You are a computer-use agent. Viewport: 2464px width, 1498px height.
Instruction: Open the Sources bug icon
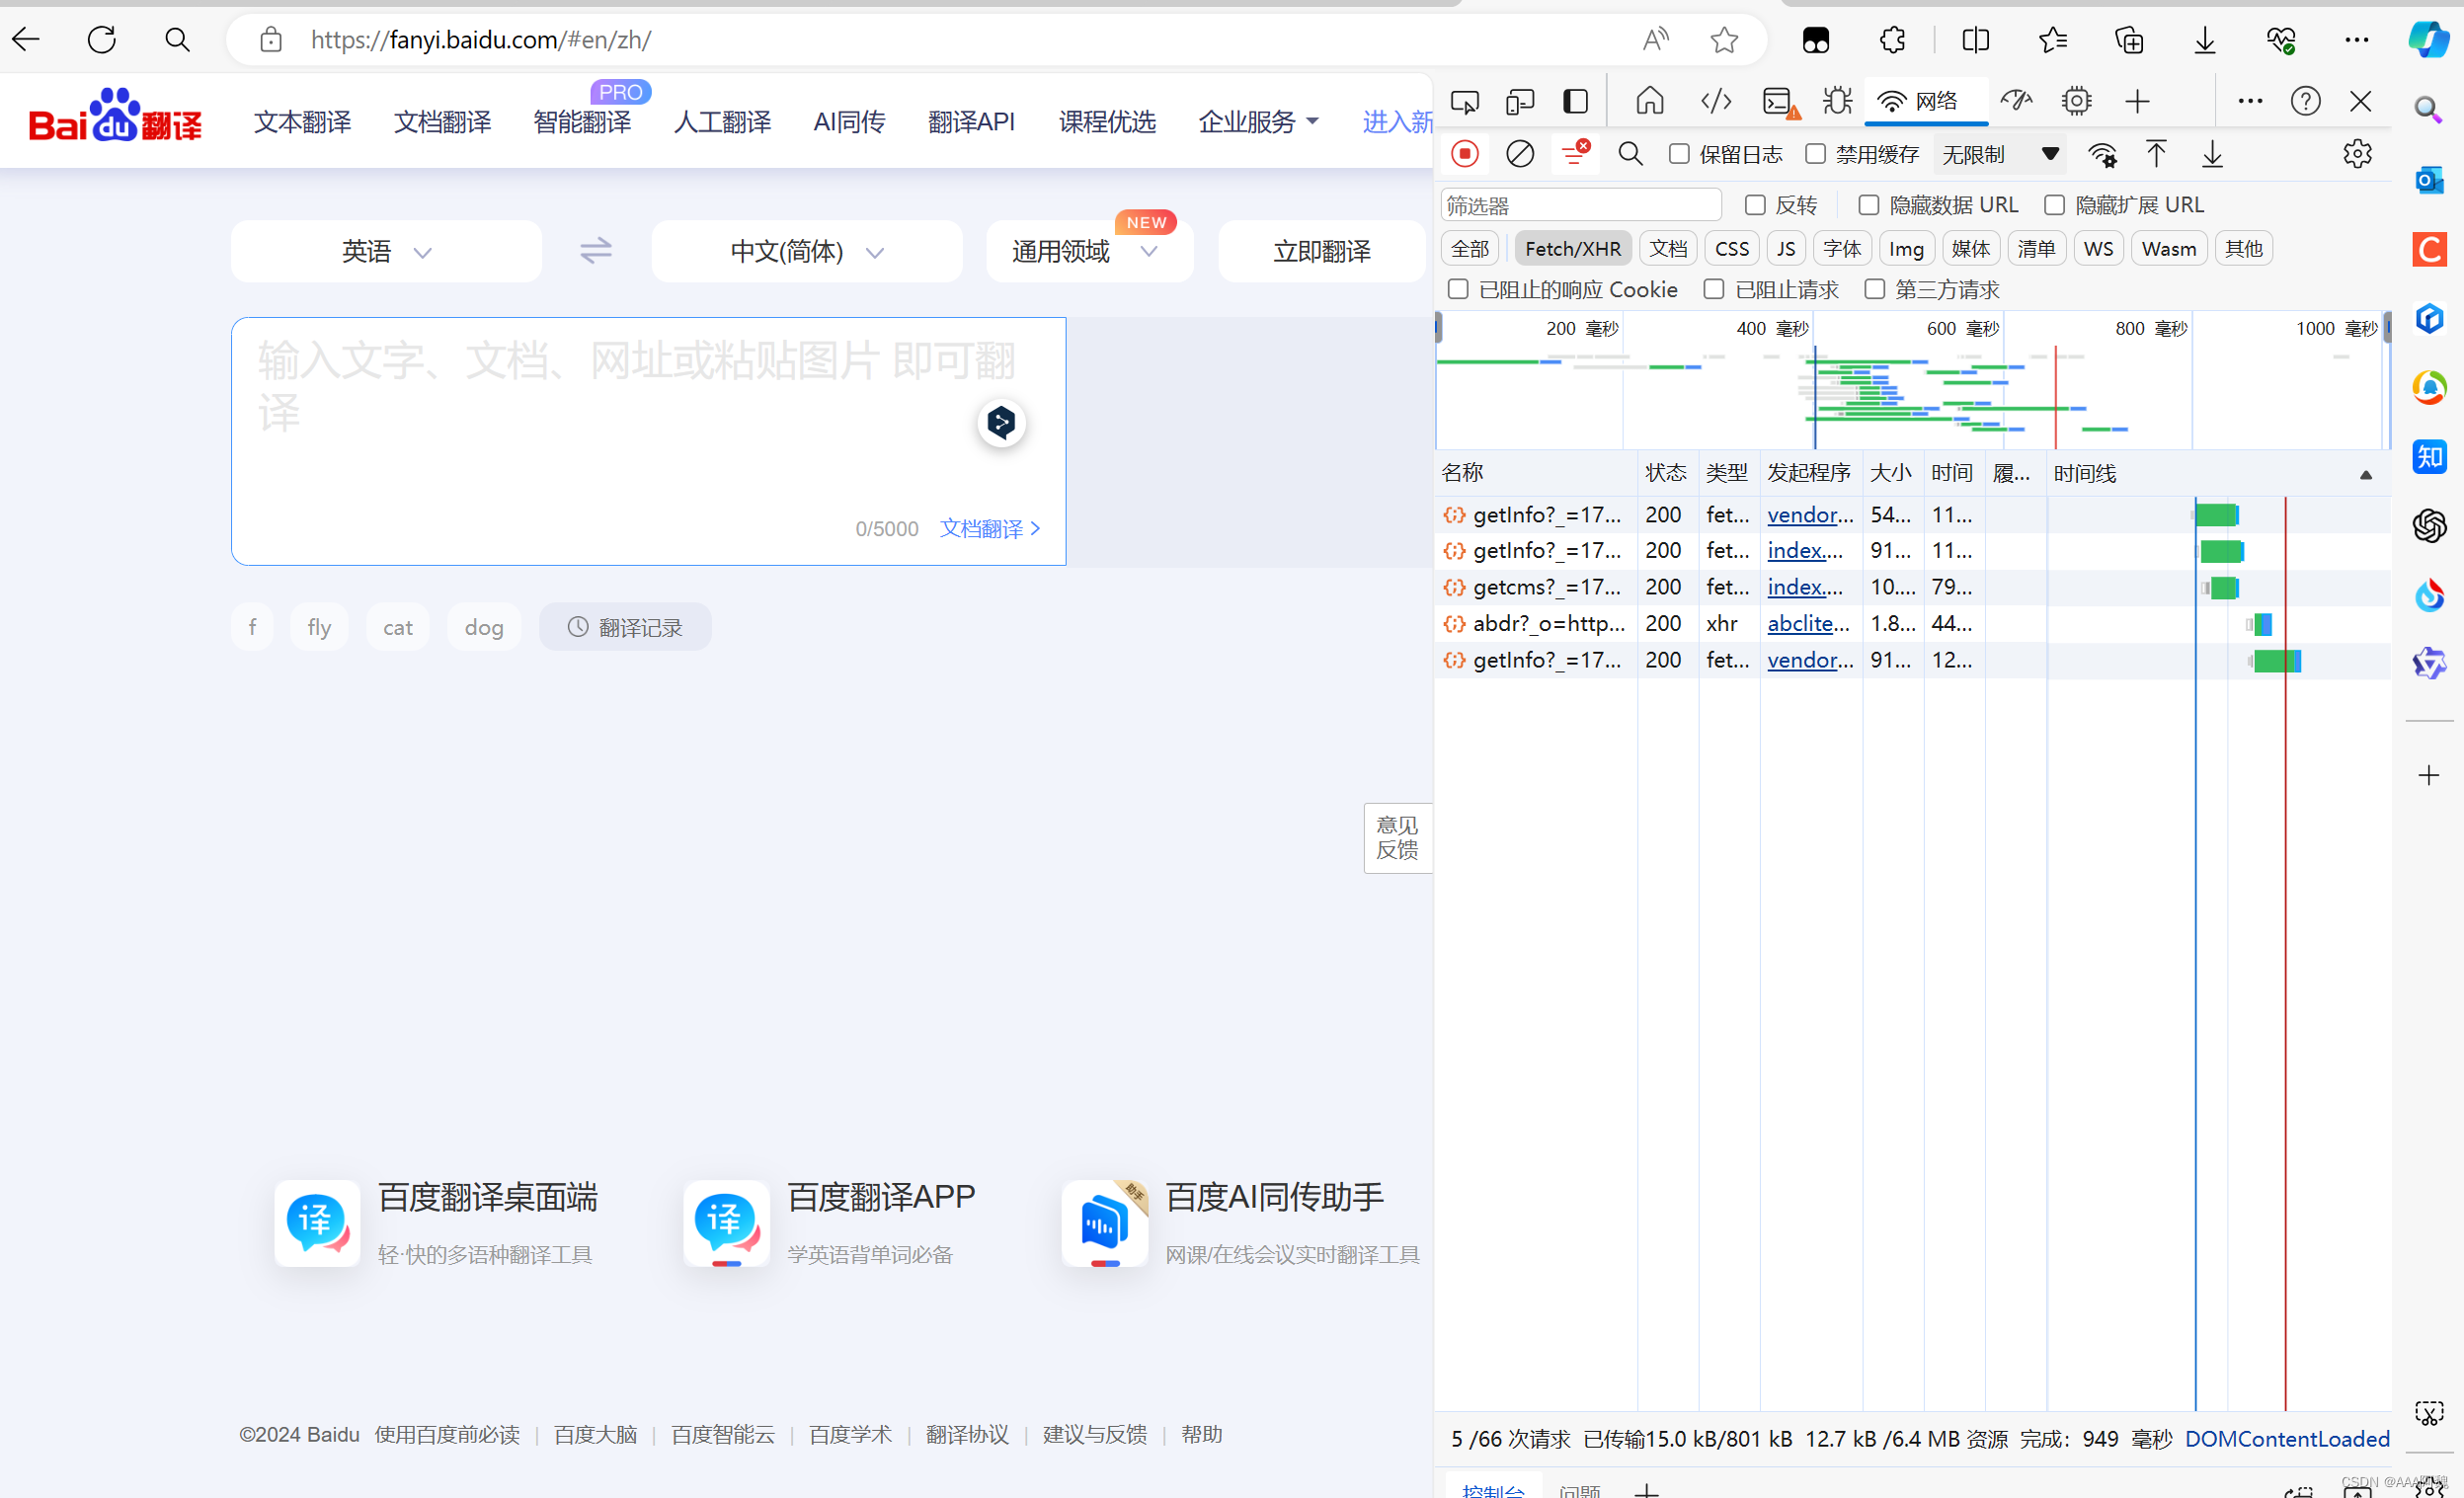(1837, 101)
